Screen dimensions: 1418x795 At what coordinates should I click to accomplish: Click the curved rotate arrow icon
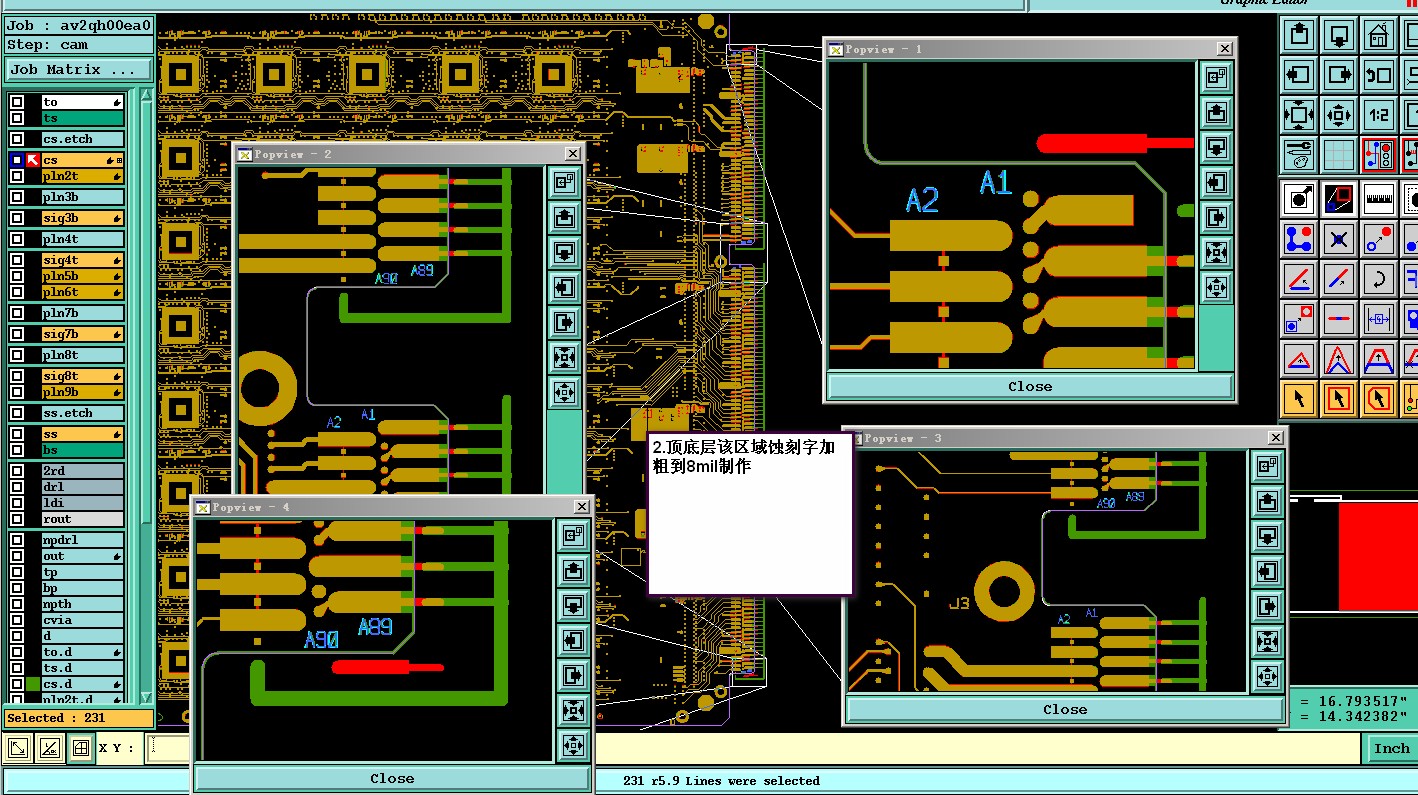point(1379,279)
